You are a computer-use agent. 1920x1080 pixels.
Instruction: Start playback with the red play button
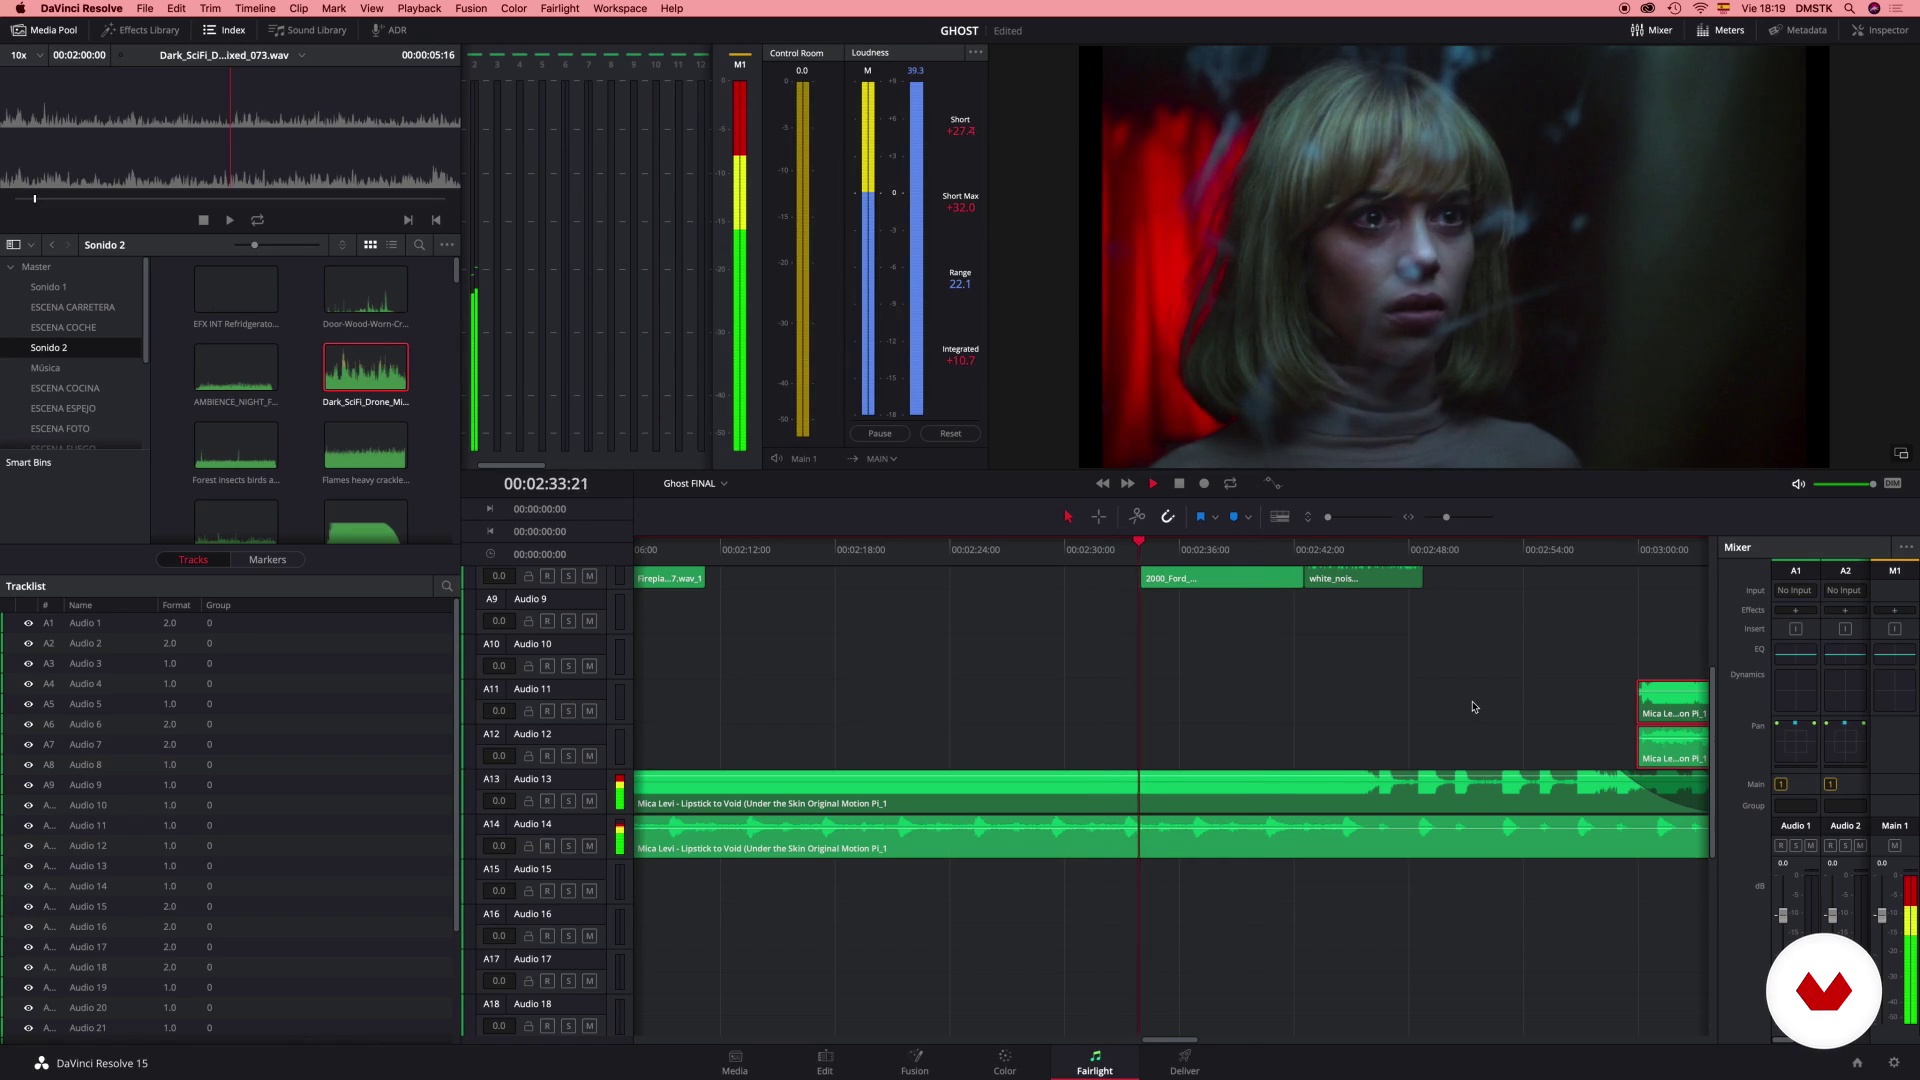pyautogui.click(x=1153, y=484)
